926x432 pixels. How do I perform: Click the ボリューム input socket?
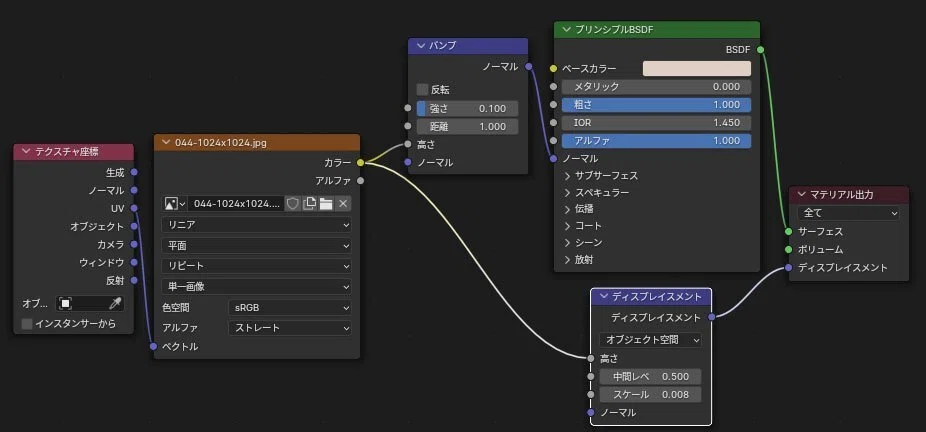(788, 250)
